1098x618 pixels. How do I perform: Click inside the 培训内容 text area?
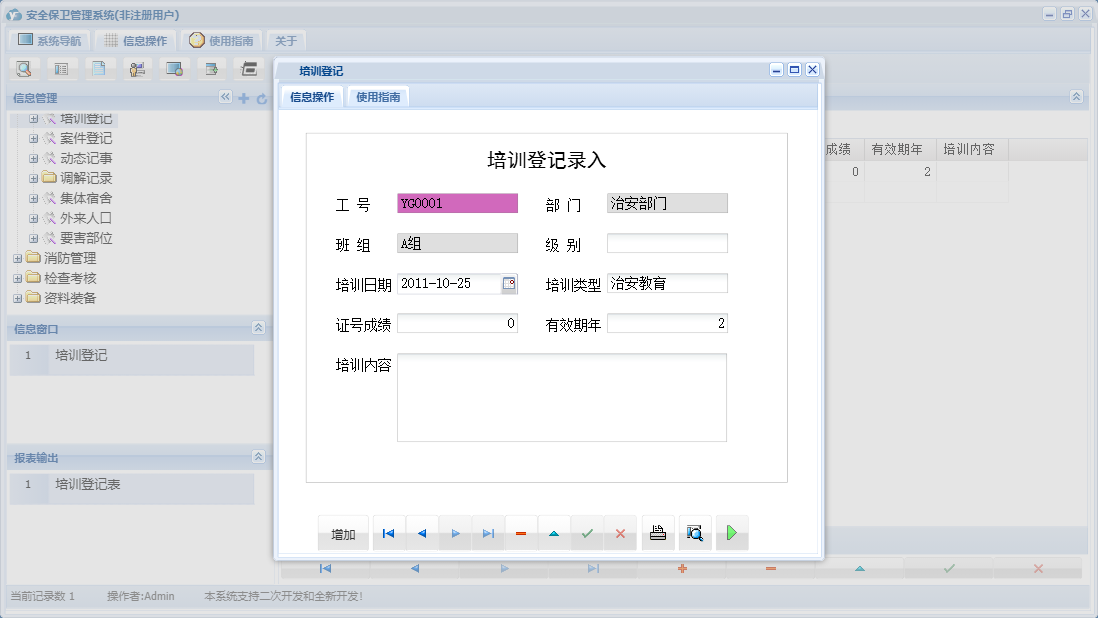tap(562, 397)
